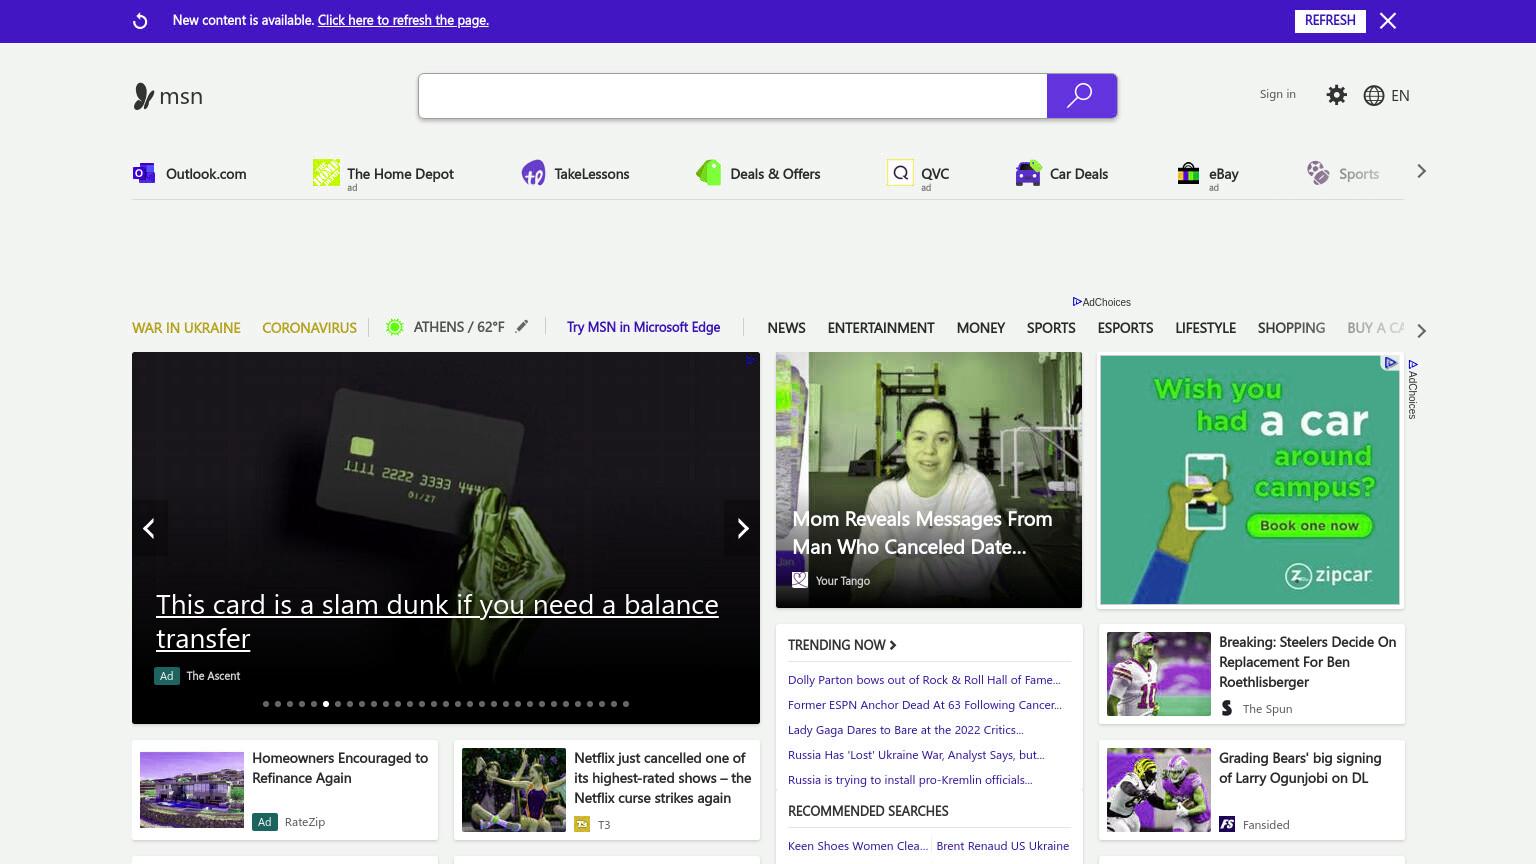This screenshot has height=864, width=1536.
Task: Show more shortcuts with the right chevron
Action: (x=1421, y=172)
